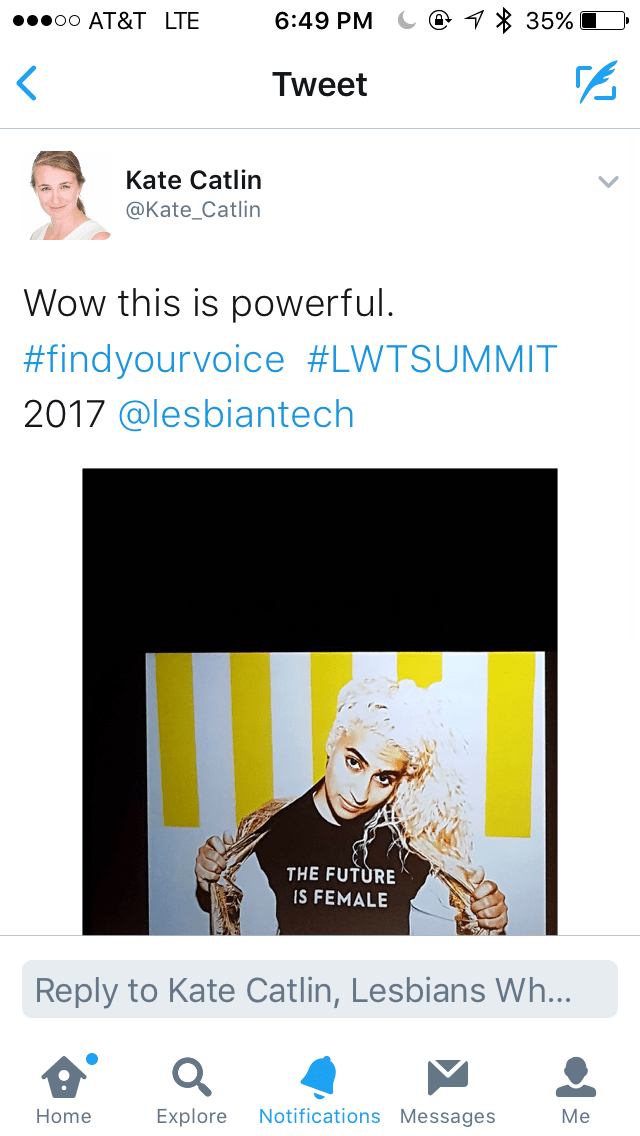The height and width of the screenshot is (1136, 640).
Task: Open the Kate Catlin display name
Action: point(194,180)
